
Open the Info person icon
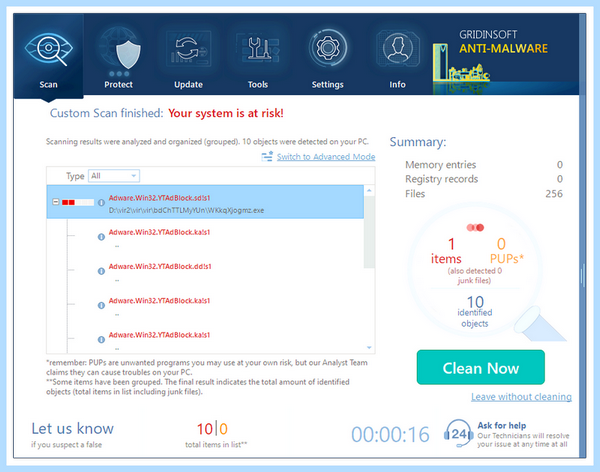398,49
